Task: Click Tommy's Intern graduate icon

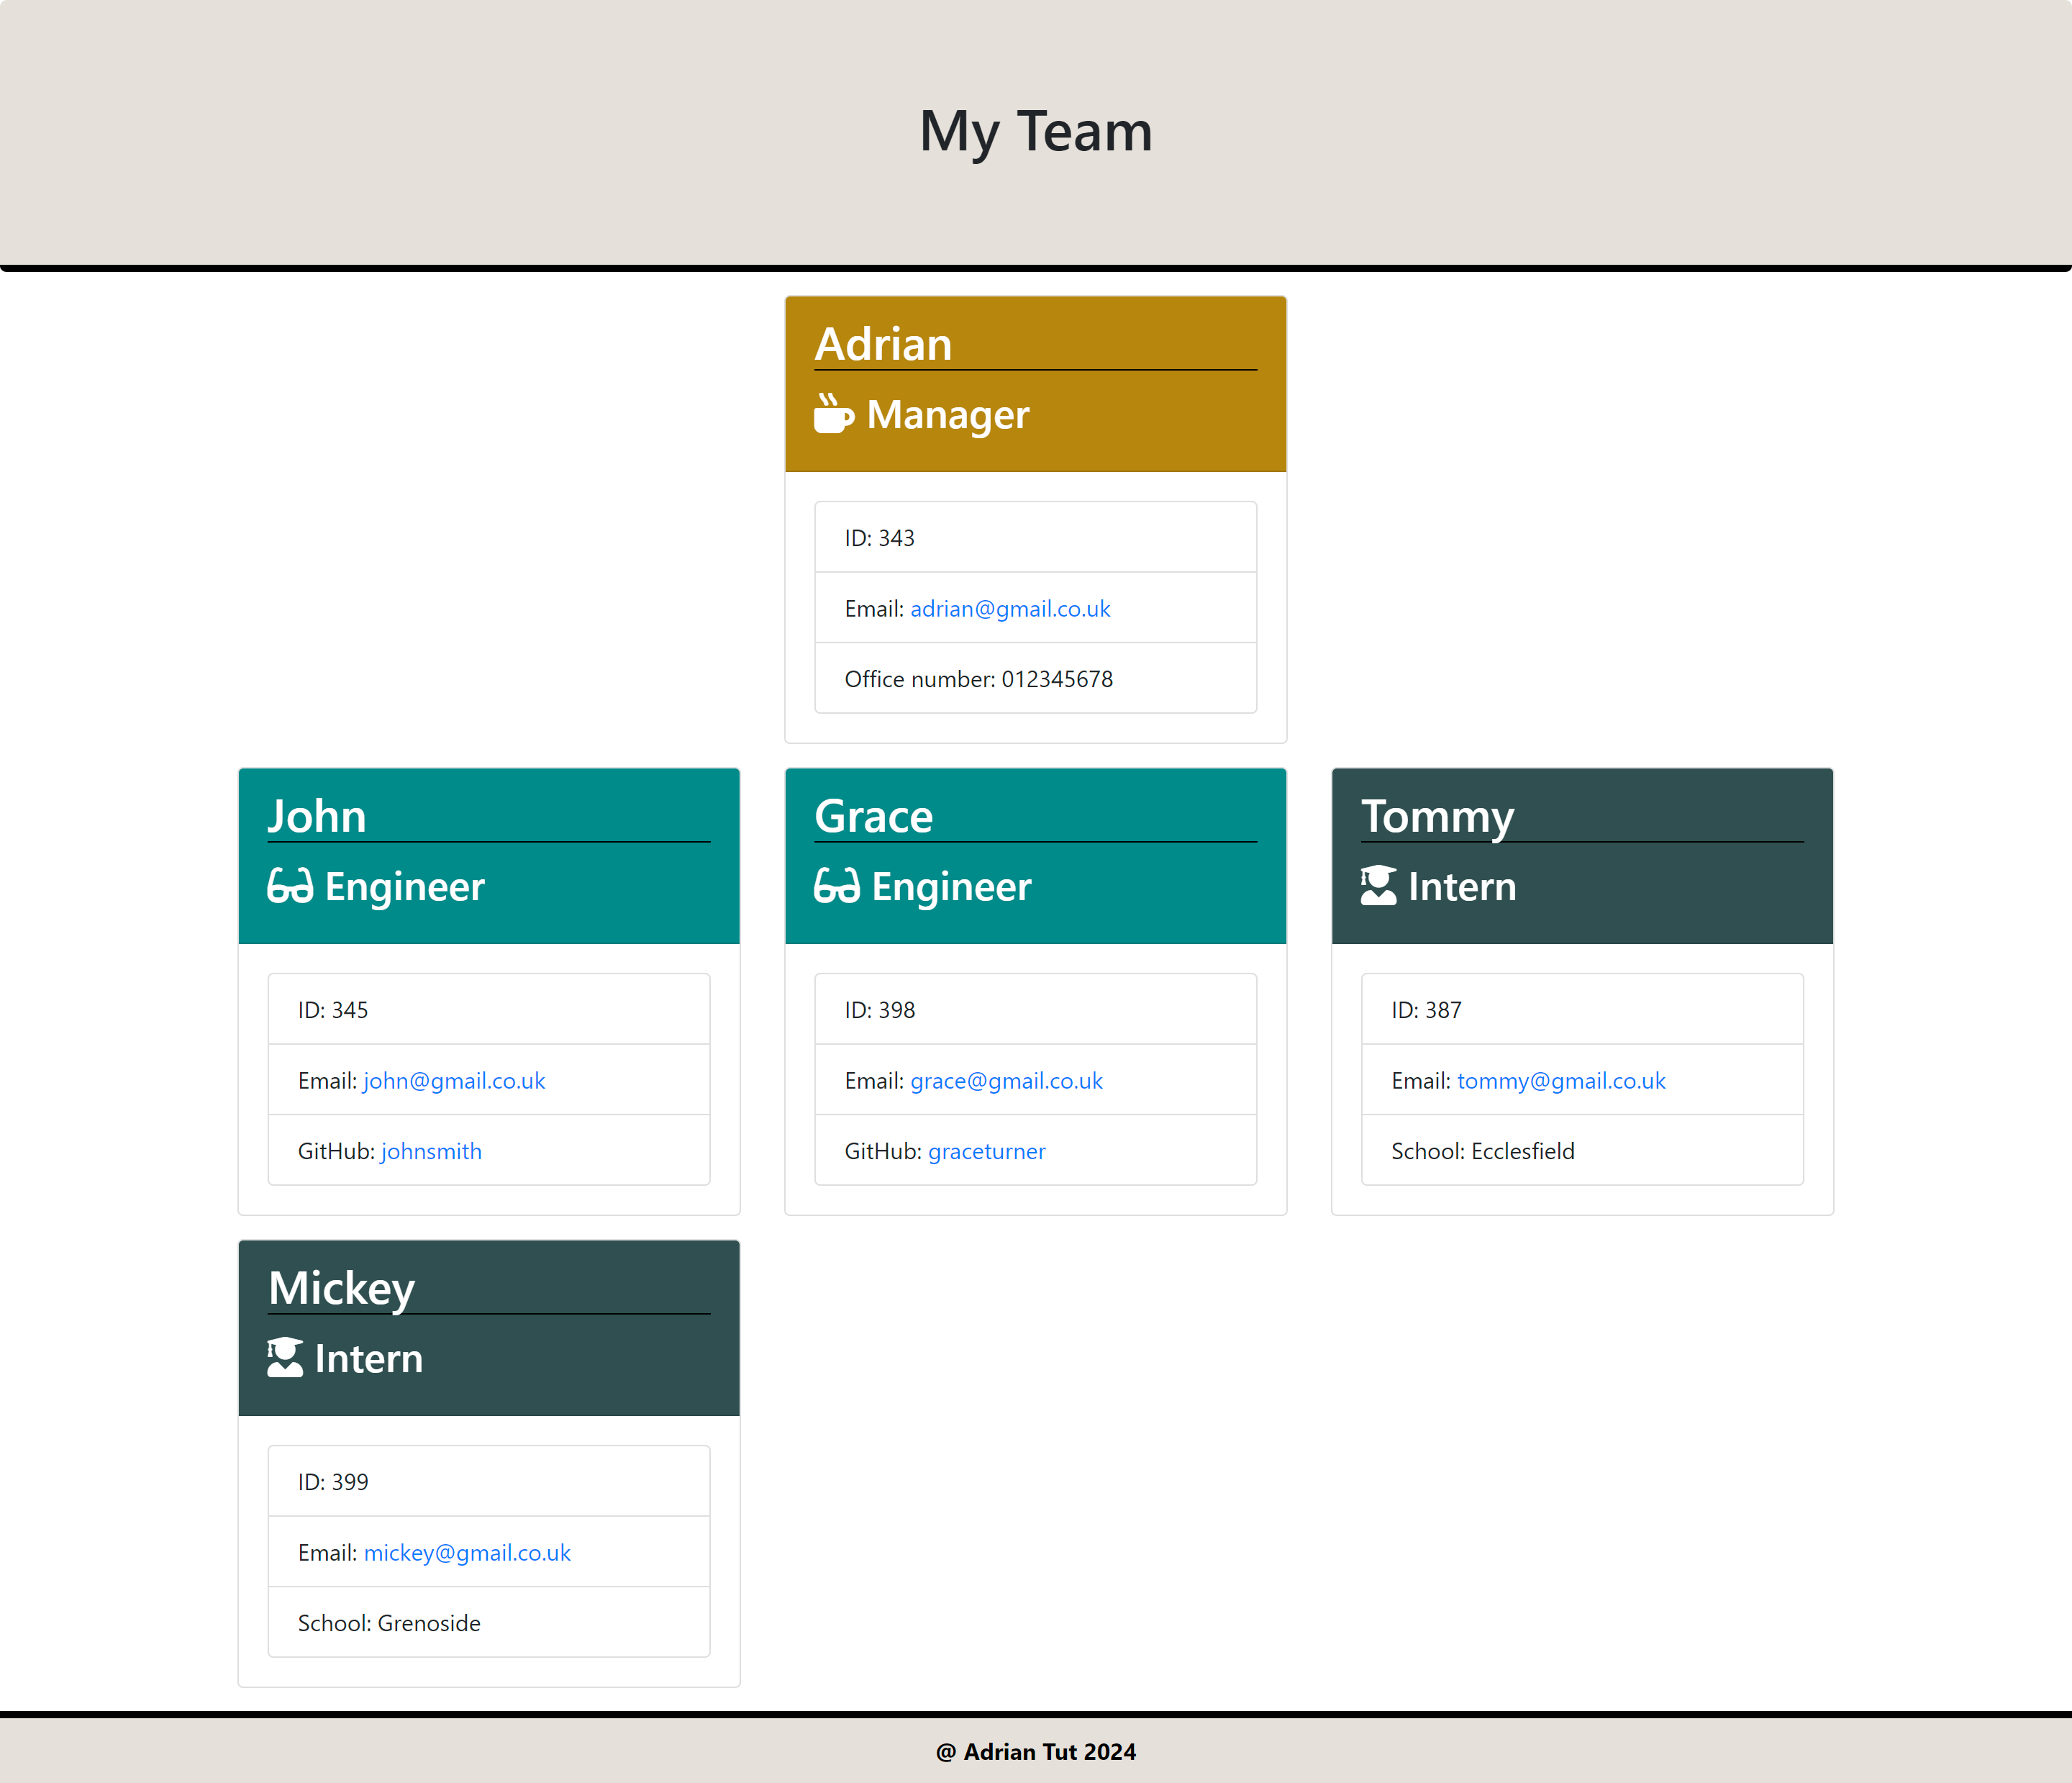Action: pos(1378,886)
